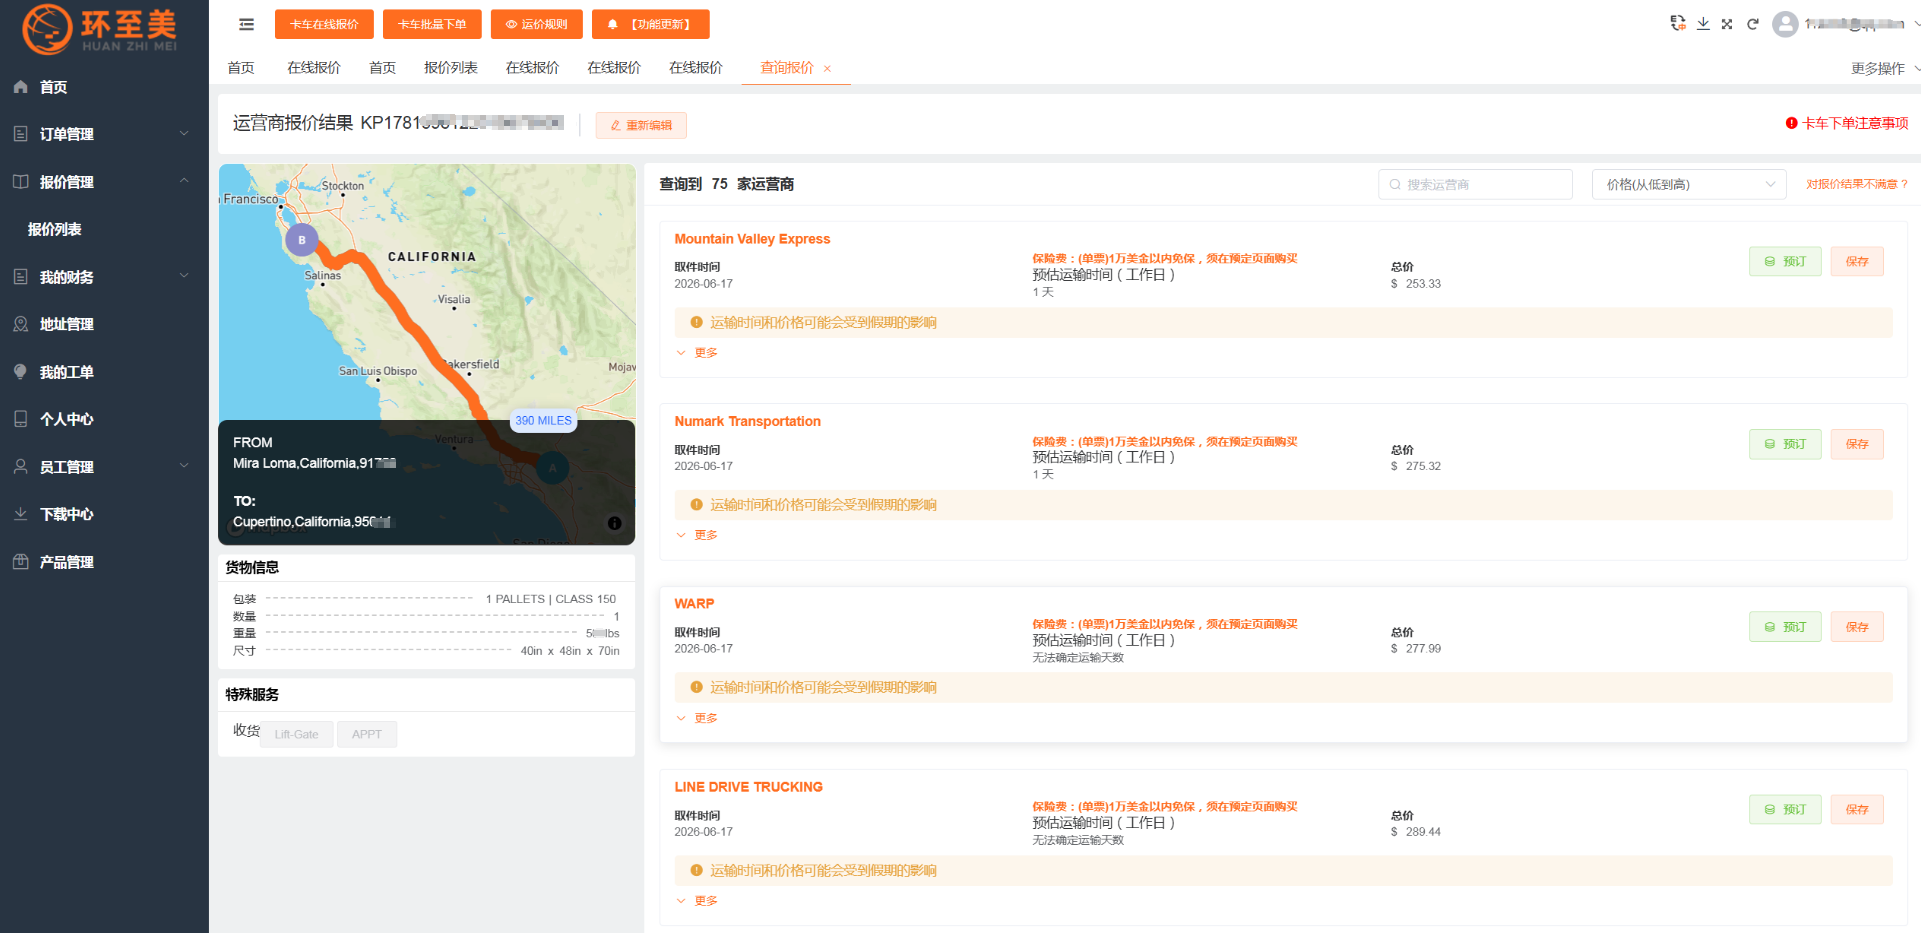
Task: Click the APPT service tag
Action: 367,734
